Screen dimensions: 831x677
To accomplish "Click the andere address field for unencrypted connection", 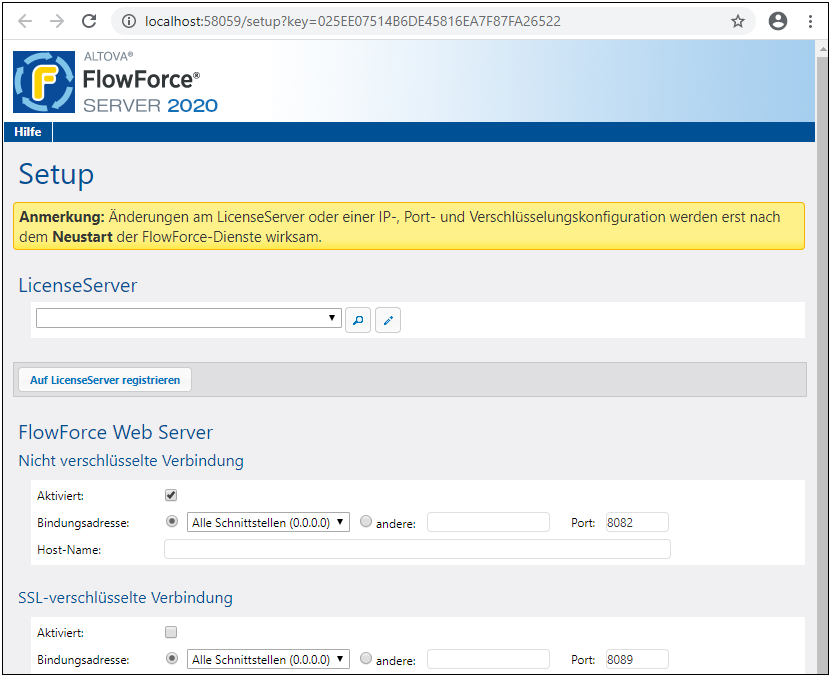I will point(488,522).
